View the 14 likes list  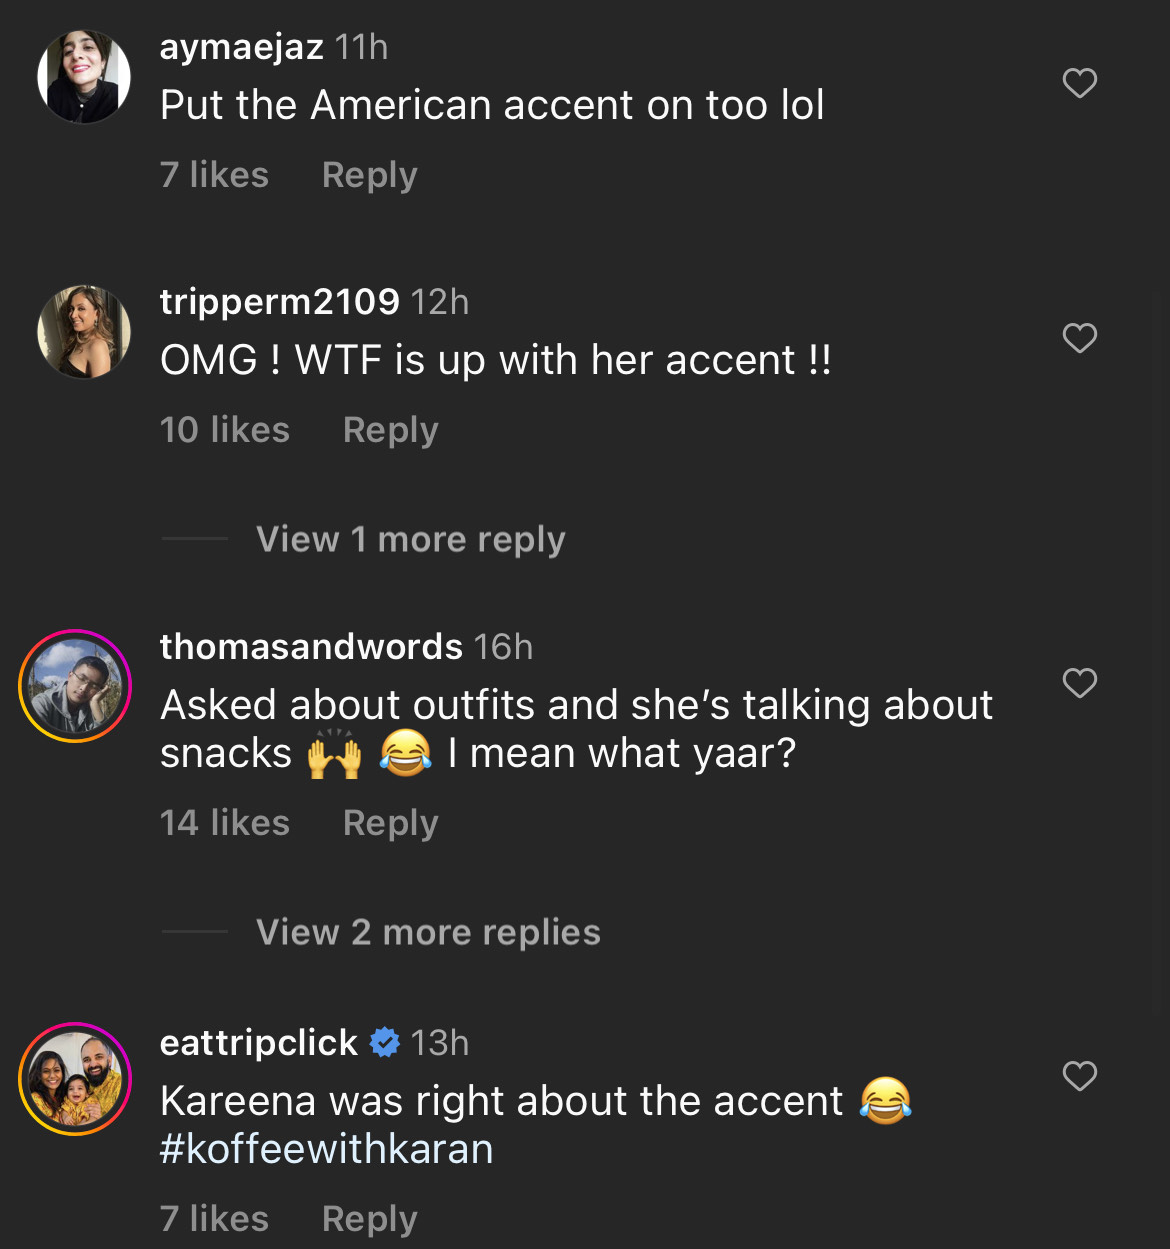(225, 823)
